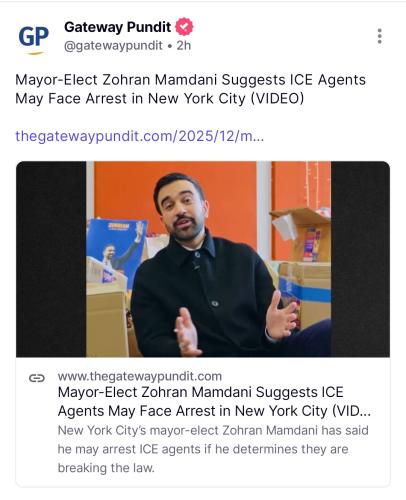The width and height of the screenshot is (406, 500).
Task: Click the 2h post timestamp
Action: click(x=184, y=46)
